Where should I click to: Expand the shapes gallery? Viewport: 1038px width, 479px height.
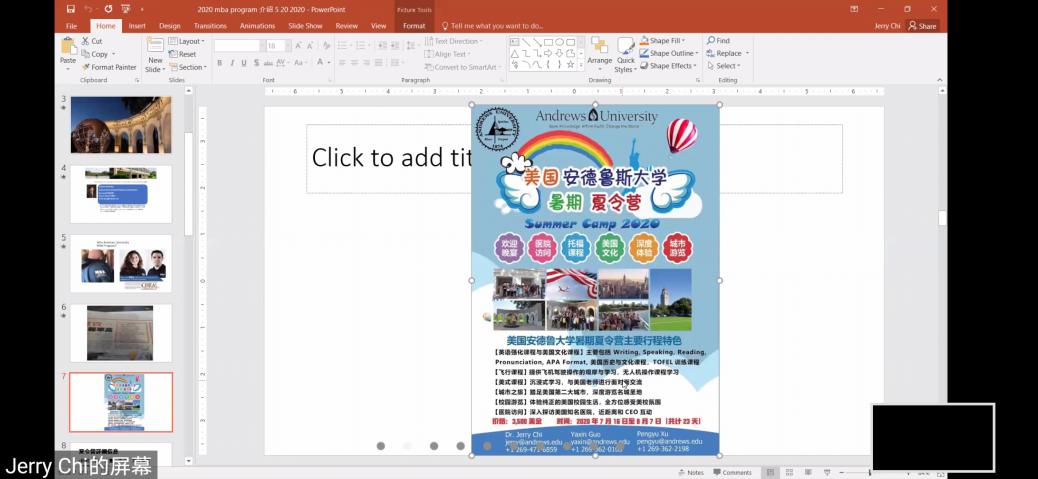click(581, 65)
